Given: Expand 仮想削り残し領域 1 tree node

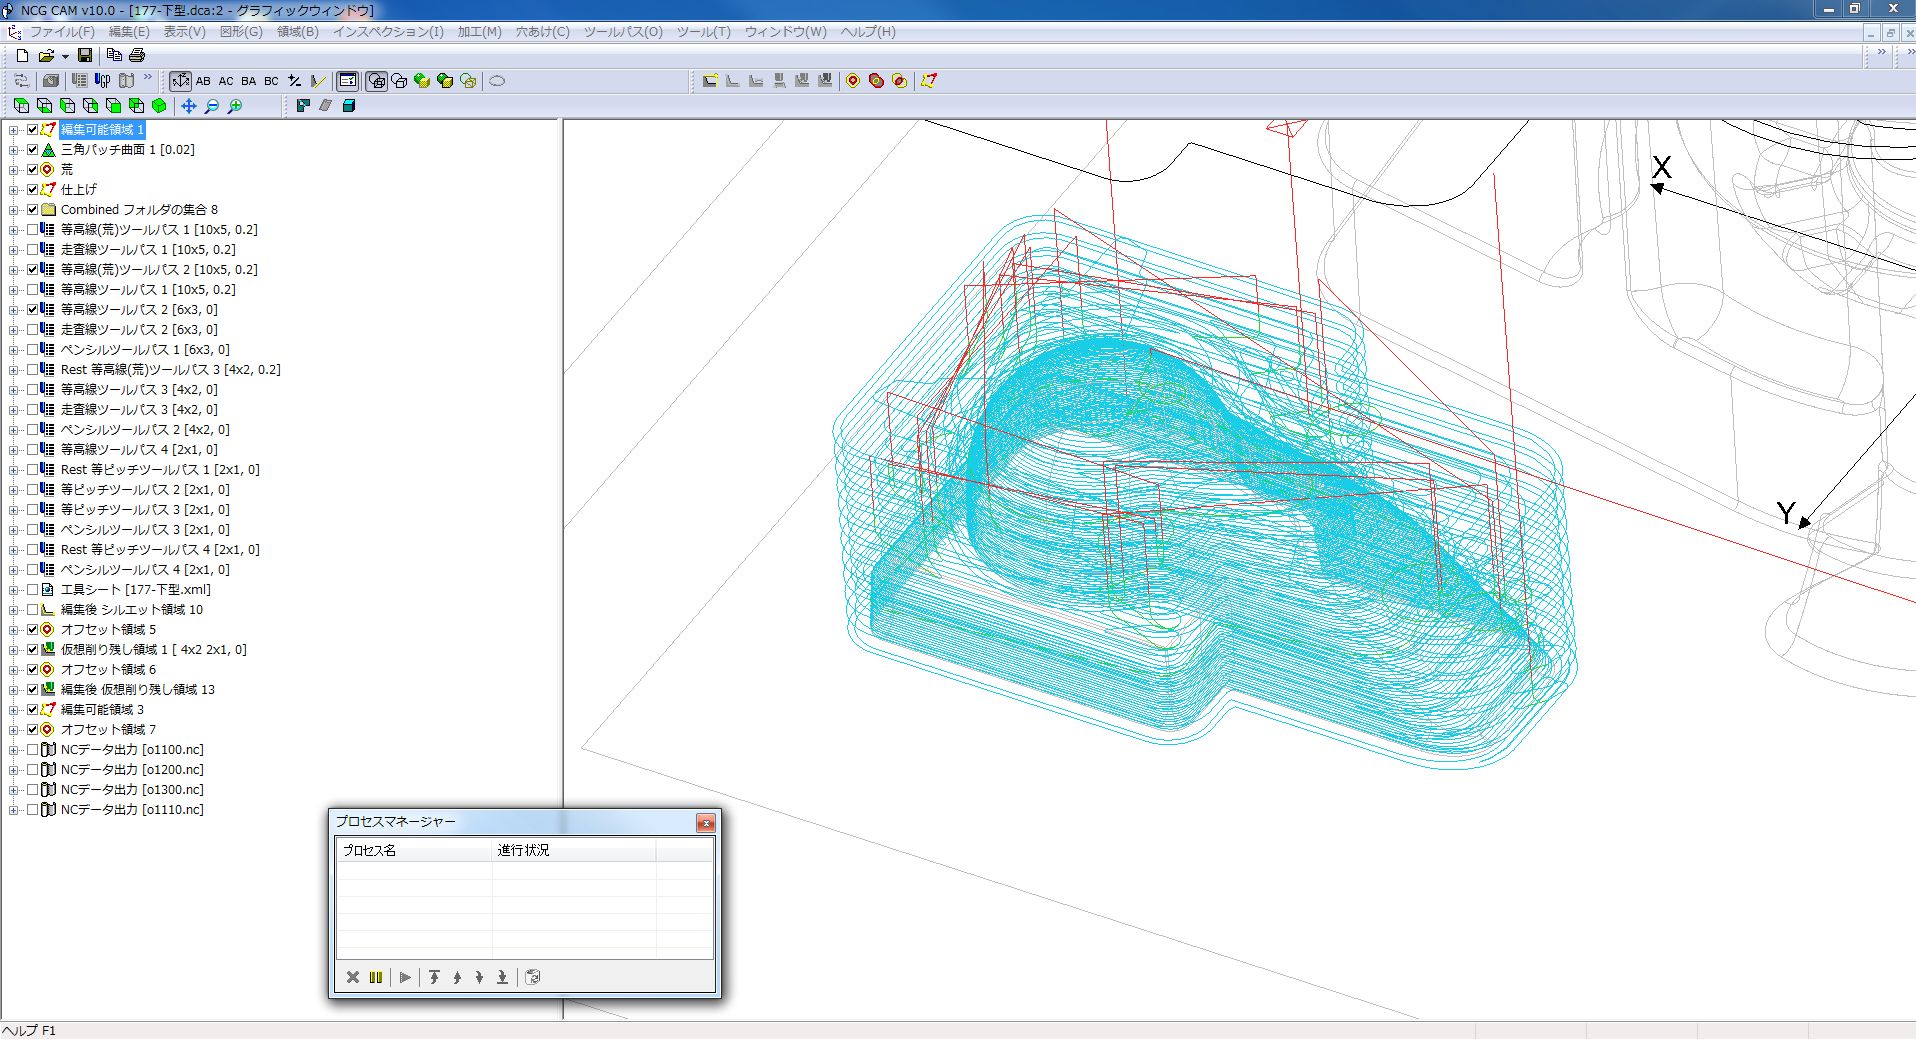Looking at the screenshot, I should [x=13, y=650].
